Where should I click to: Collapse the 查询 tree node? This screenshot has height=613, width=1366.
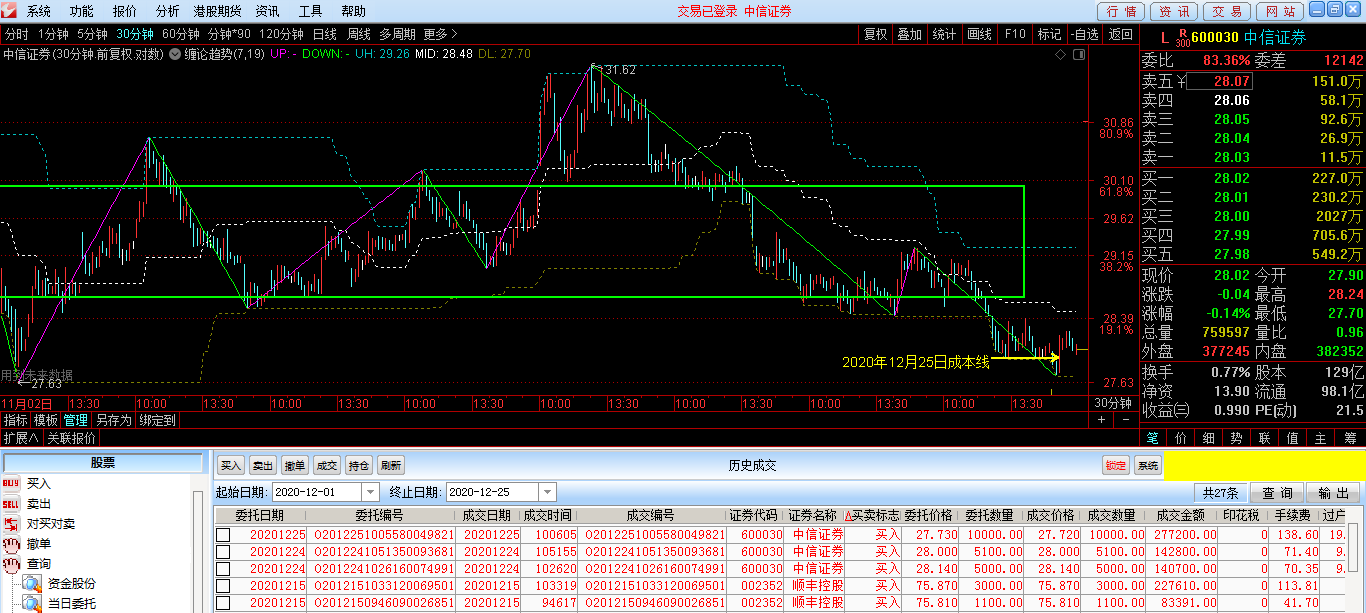[38, 564]
